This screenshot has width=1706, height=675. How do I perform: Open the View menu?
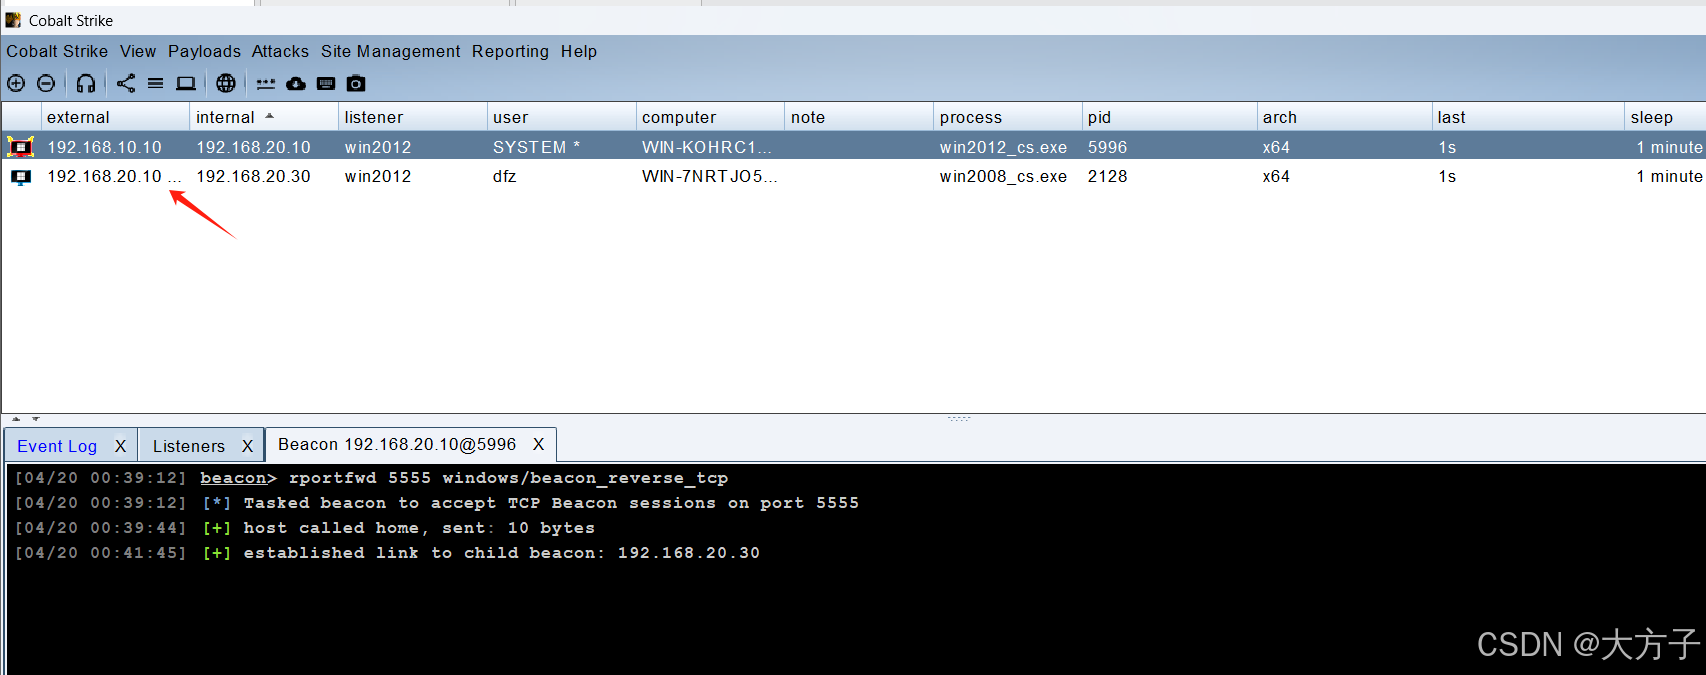click(x=138, y=52)
